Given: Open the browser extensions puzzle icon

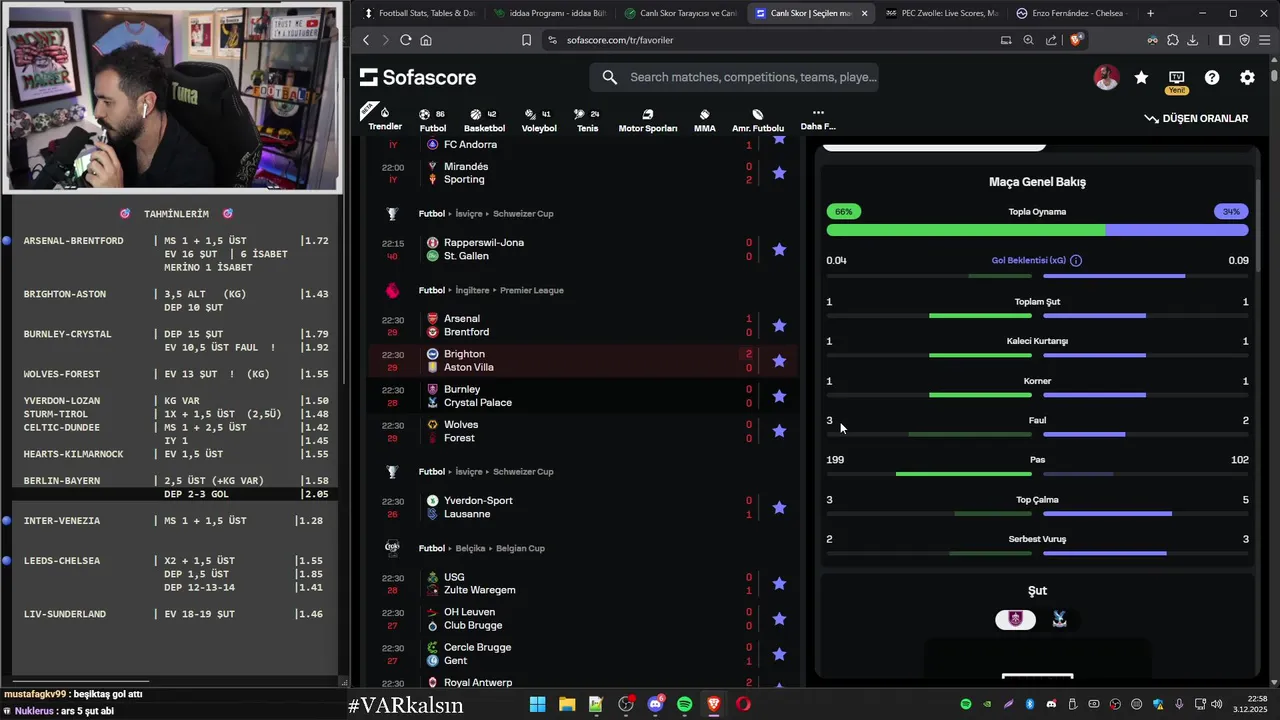Looking at the screenshot, I should tap(1172, 40).
